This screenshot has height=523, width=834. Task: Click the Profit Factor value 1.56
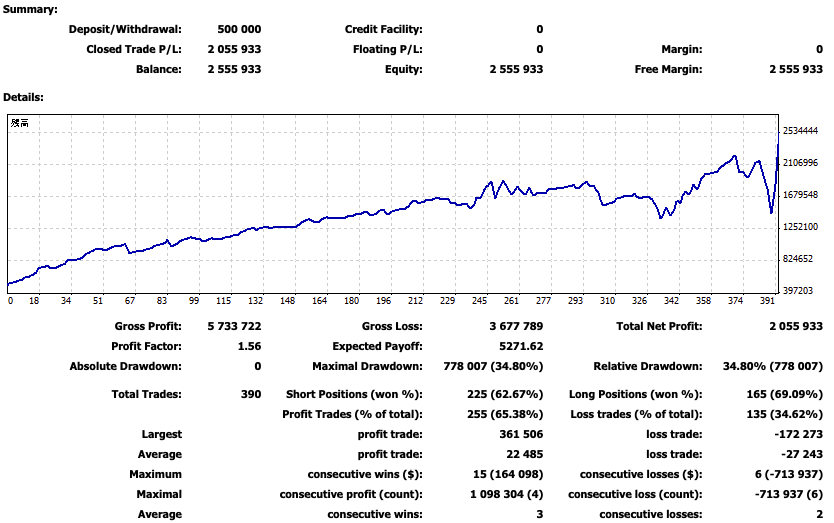250,346
